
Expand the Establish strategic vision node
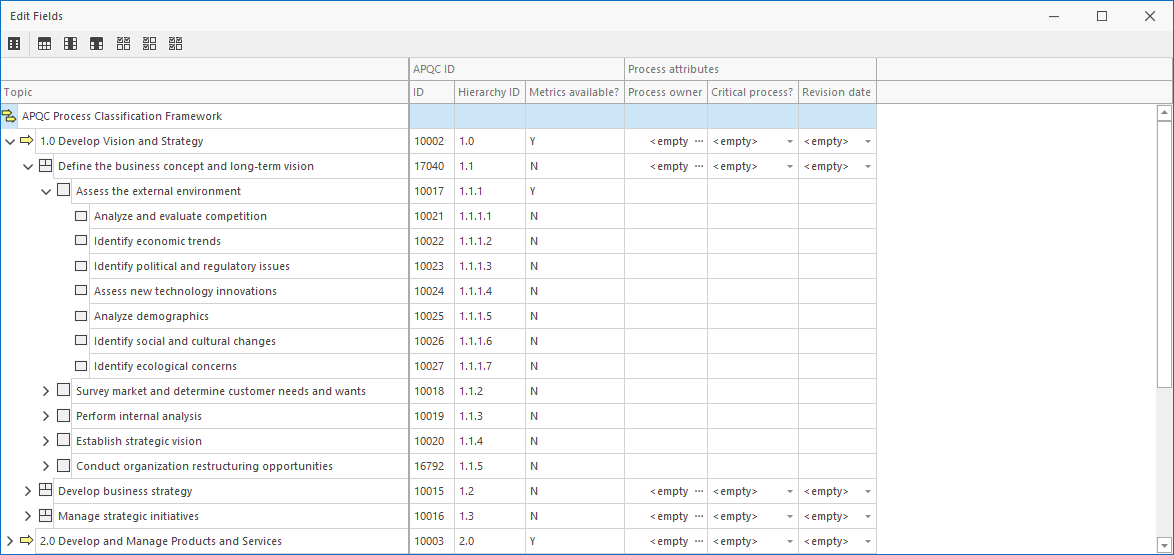point(46,441)
